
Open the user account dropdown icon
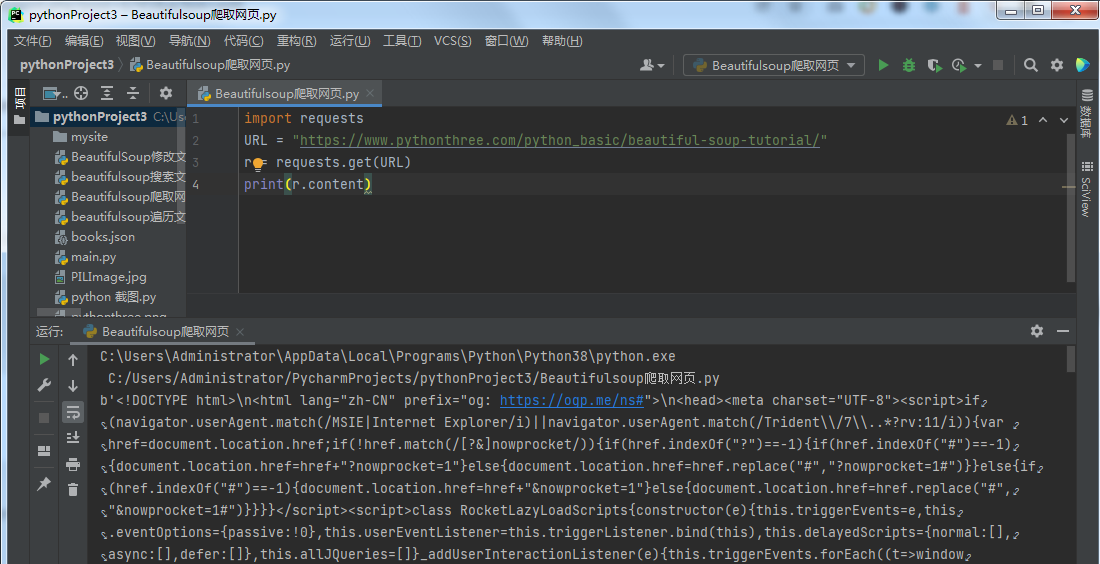(x=652, y=65)
